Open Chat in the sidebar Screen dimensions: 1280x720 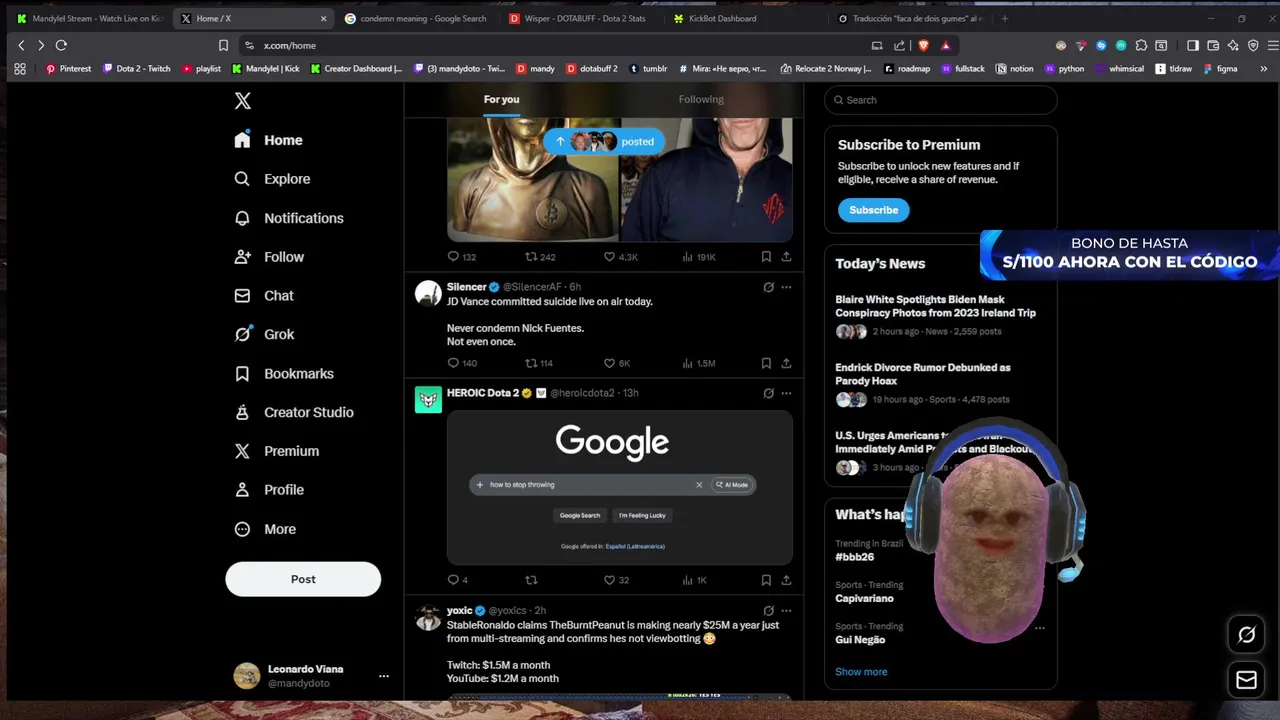click(263, 296)
